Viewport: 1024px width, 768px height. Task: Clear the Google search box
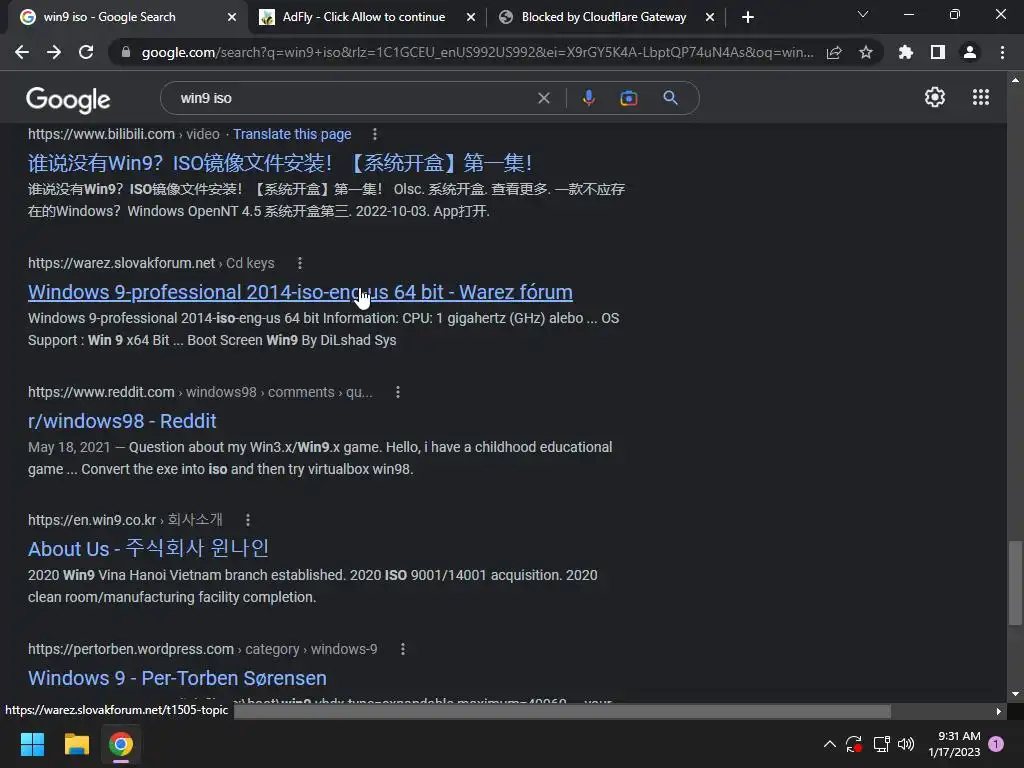(x=543, y=98)
